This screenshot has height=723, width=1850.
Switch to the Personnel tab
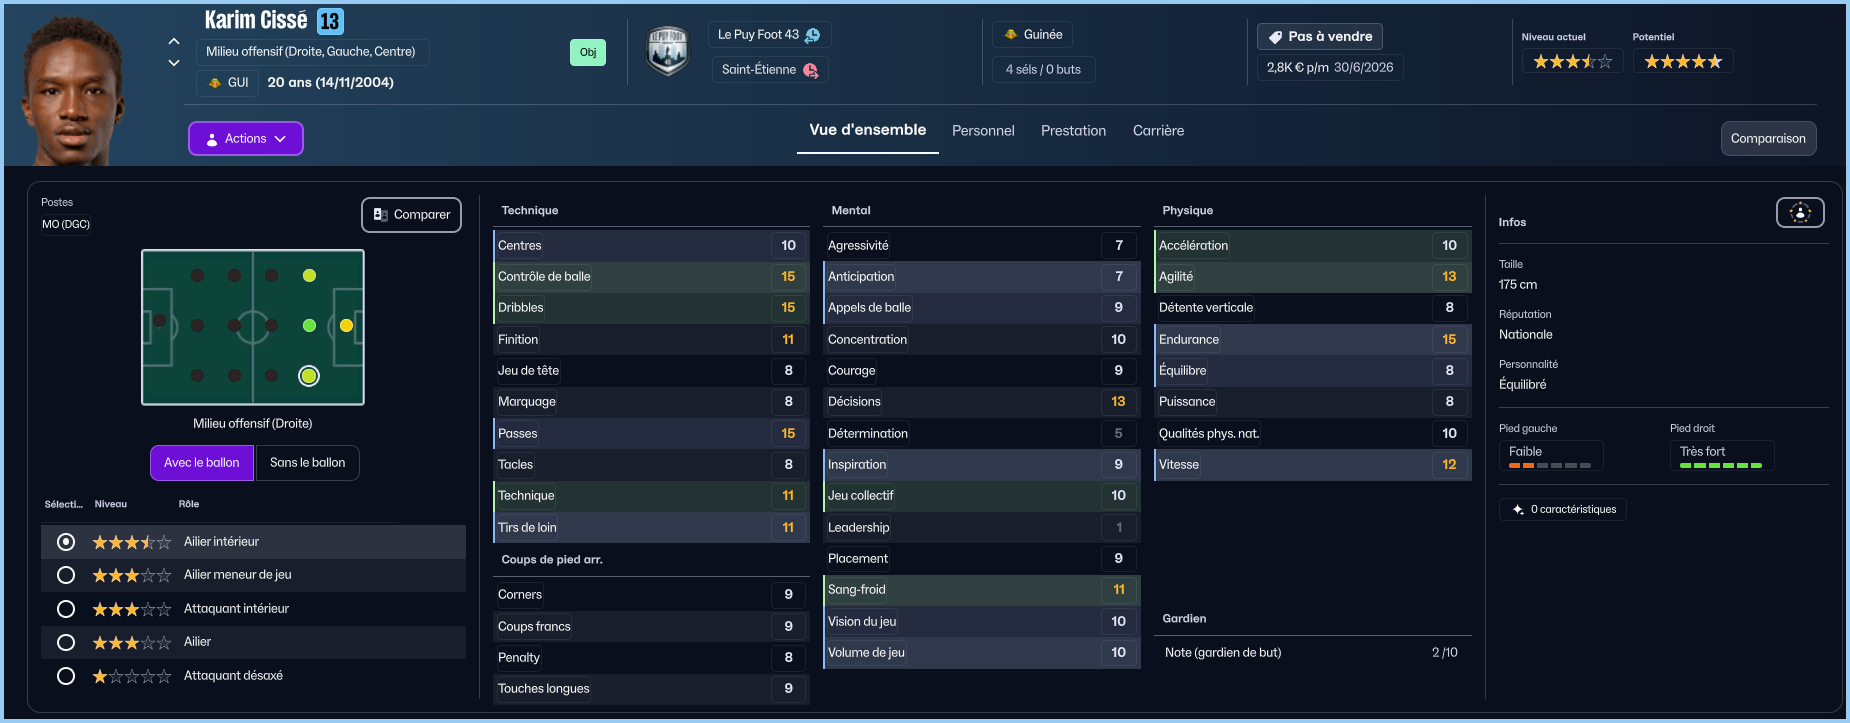(x=983, y=131)
